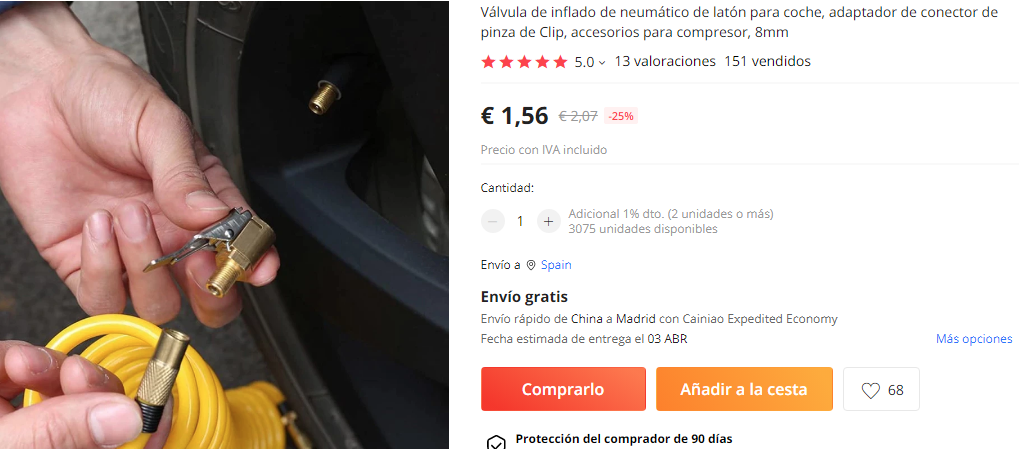The height and width of the screenshot is (449, 1019).
Task: Click the -25% discount badge
Action: (621, 116)
